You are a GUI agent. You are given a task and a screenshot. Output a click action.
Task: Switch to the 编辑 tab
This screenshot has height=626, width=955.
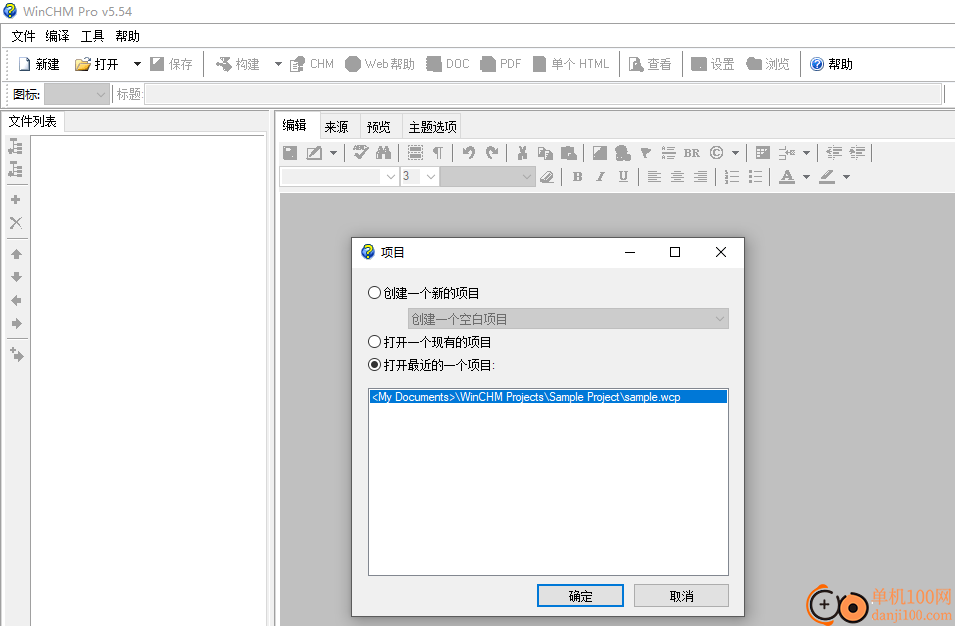295,125
